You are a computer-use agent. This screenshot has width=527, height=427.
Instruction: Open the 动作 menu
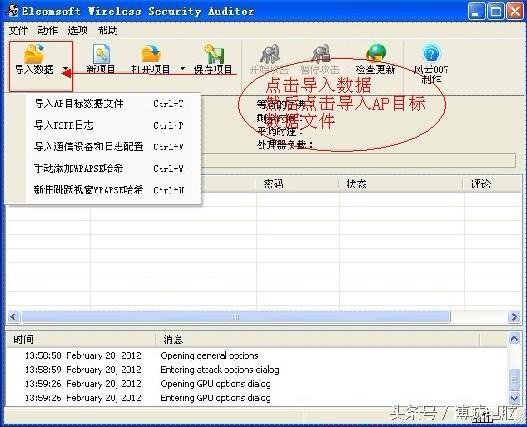point(47,31)
